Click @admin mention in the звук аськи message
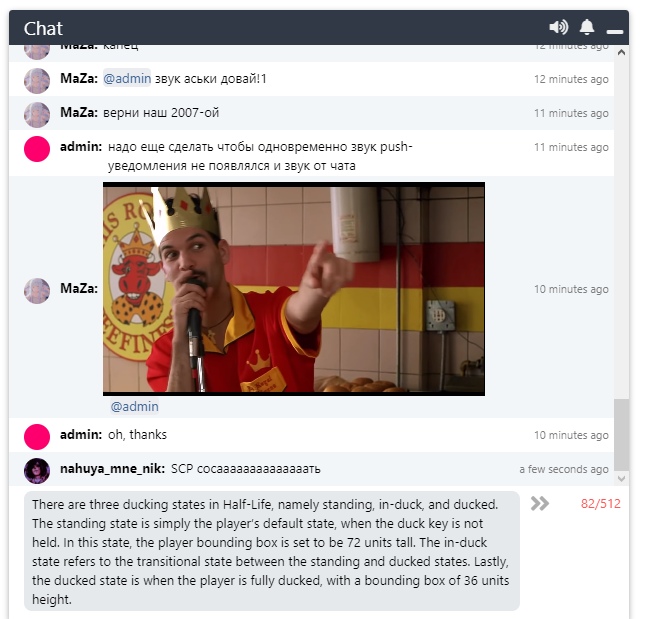 click(x=127, y=78)
